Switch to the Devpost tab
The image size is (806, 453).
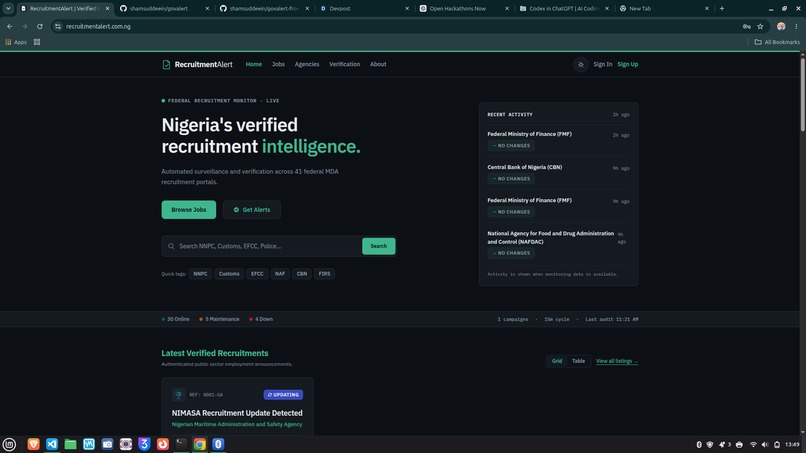click(x=363, y=8)
